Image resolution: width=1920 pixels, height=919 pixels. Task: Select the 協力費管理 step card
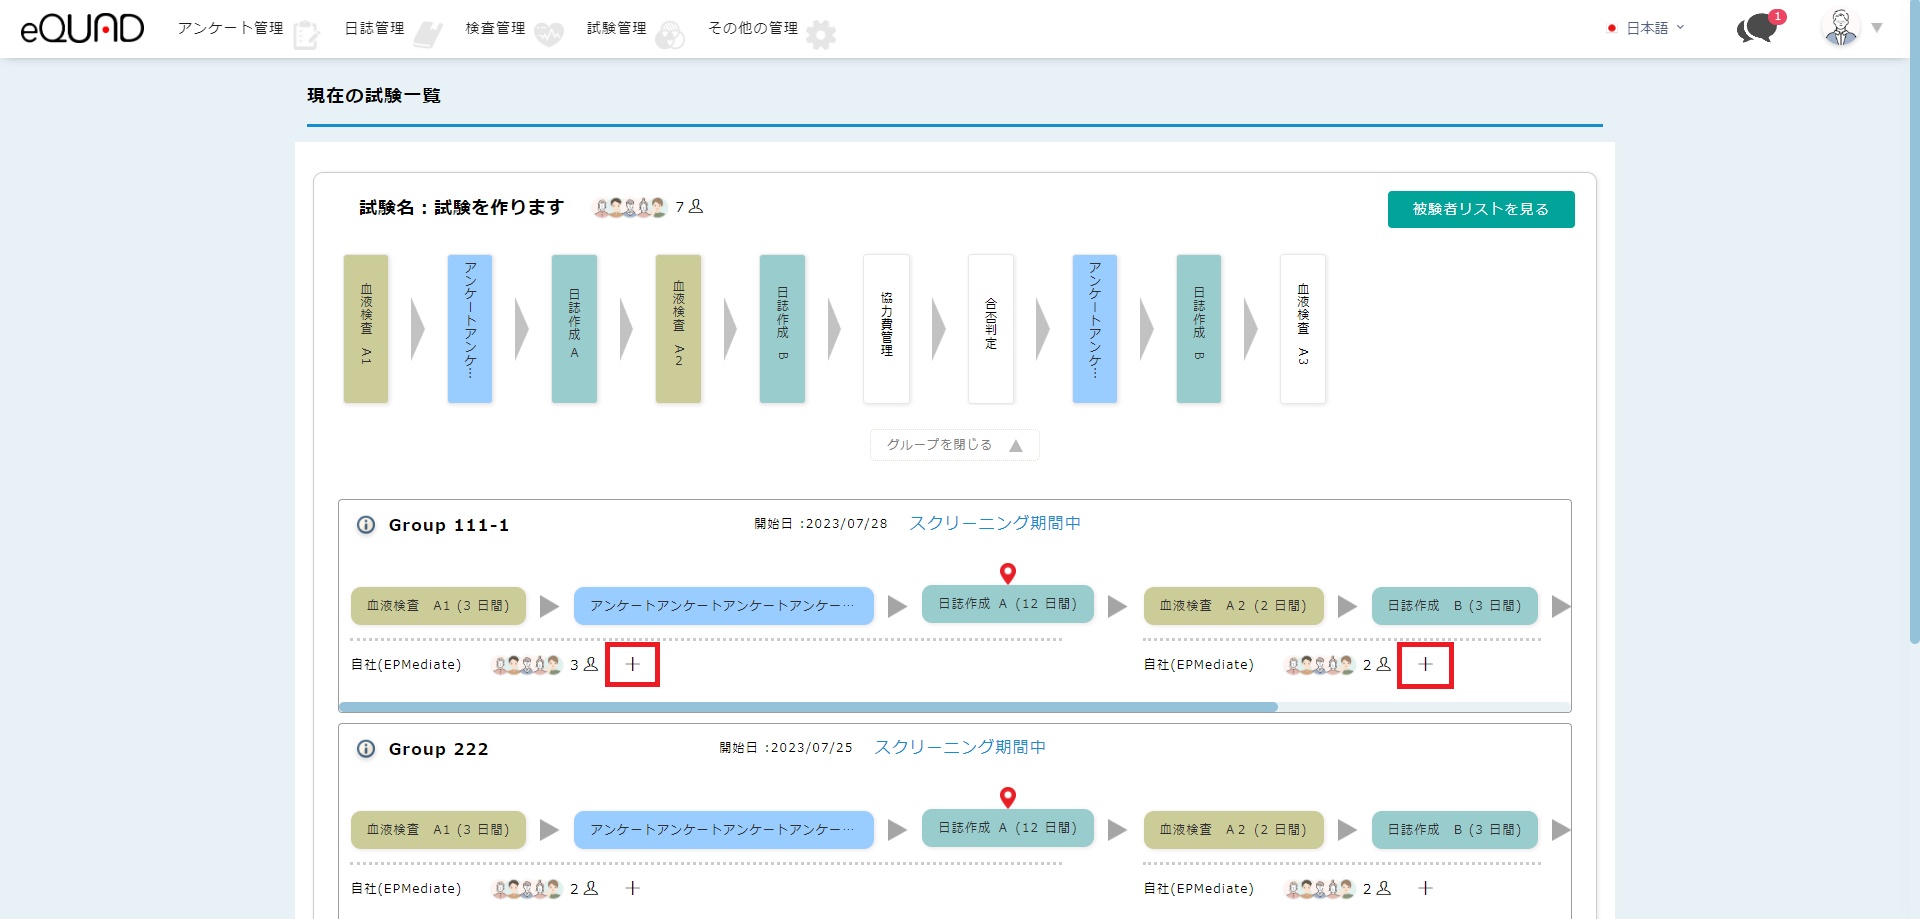click(x=886, y=328)
